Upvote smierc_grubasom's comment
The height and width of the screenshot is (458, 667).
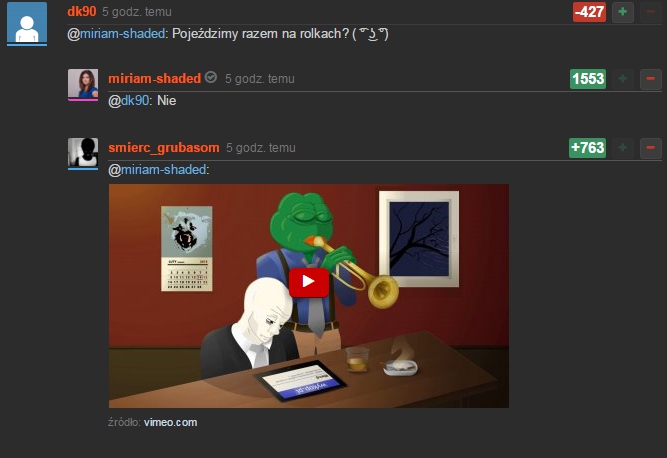pyautogui.click(x=623, y=148)
